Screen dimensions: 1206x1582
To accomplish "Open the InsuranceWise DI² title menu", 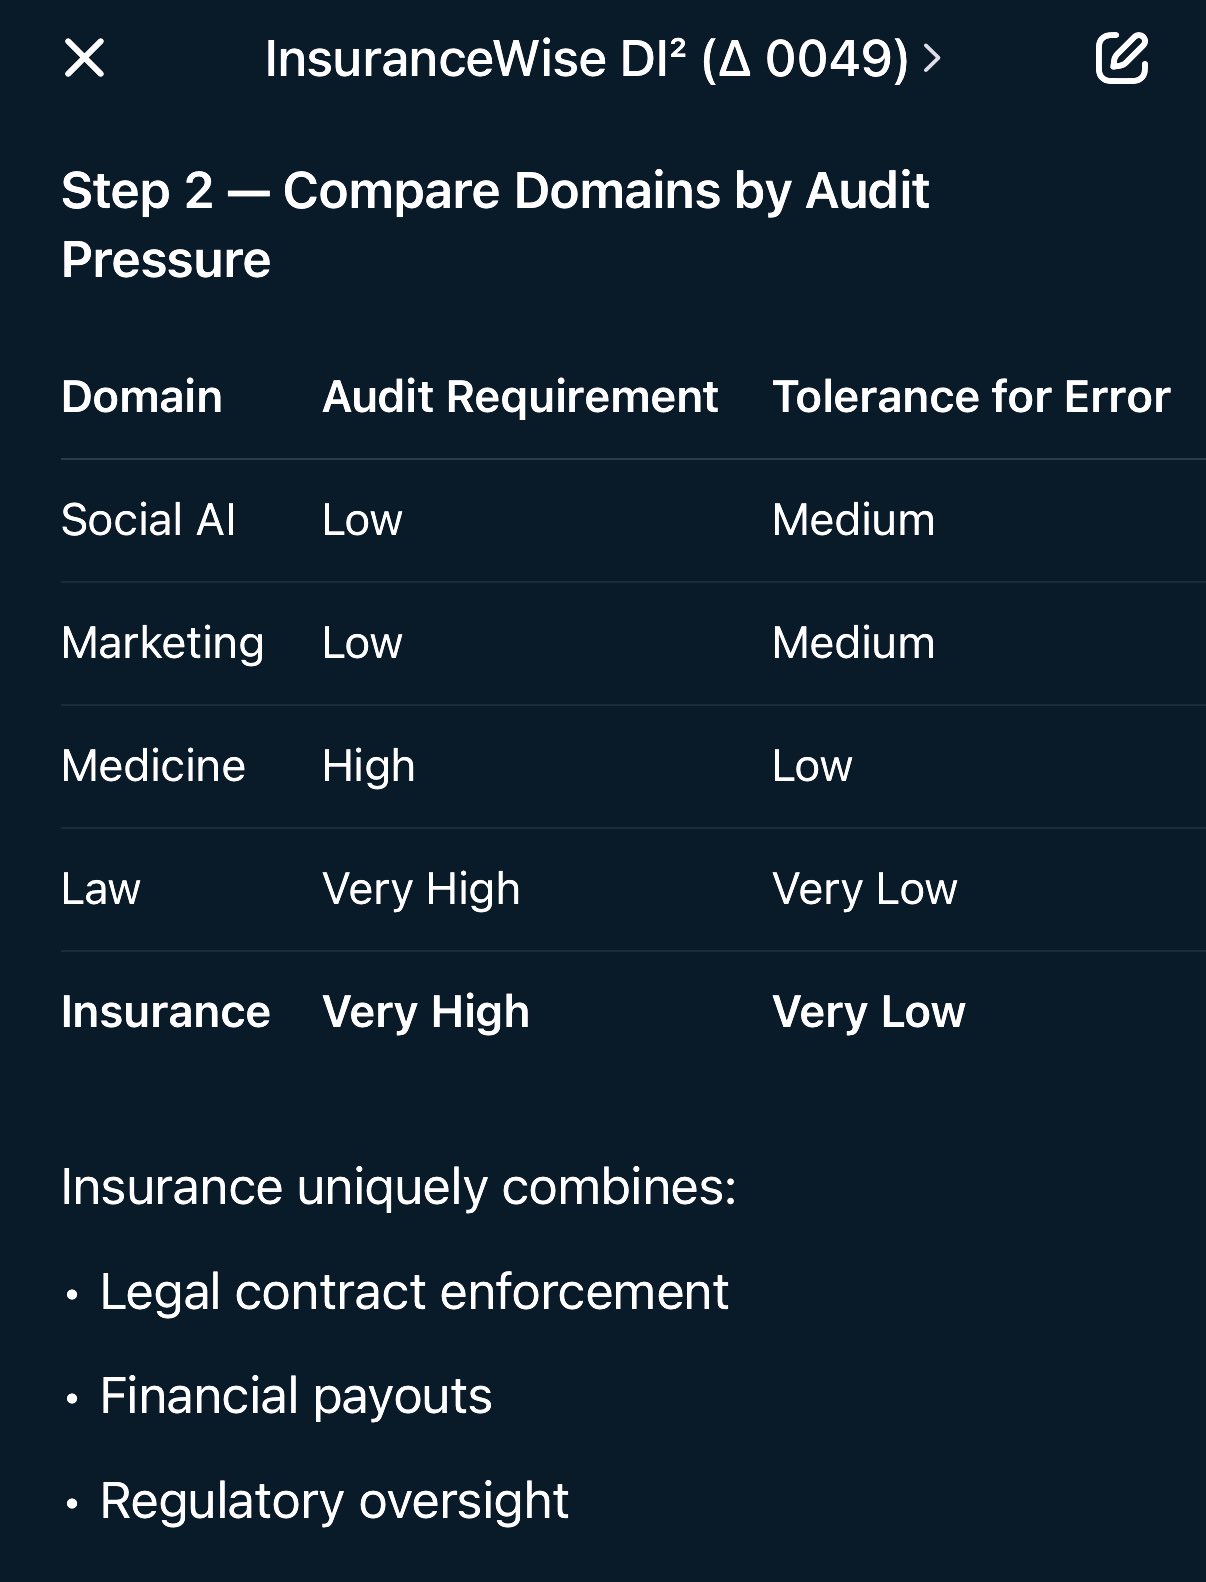I will [586, 59].
